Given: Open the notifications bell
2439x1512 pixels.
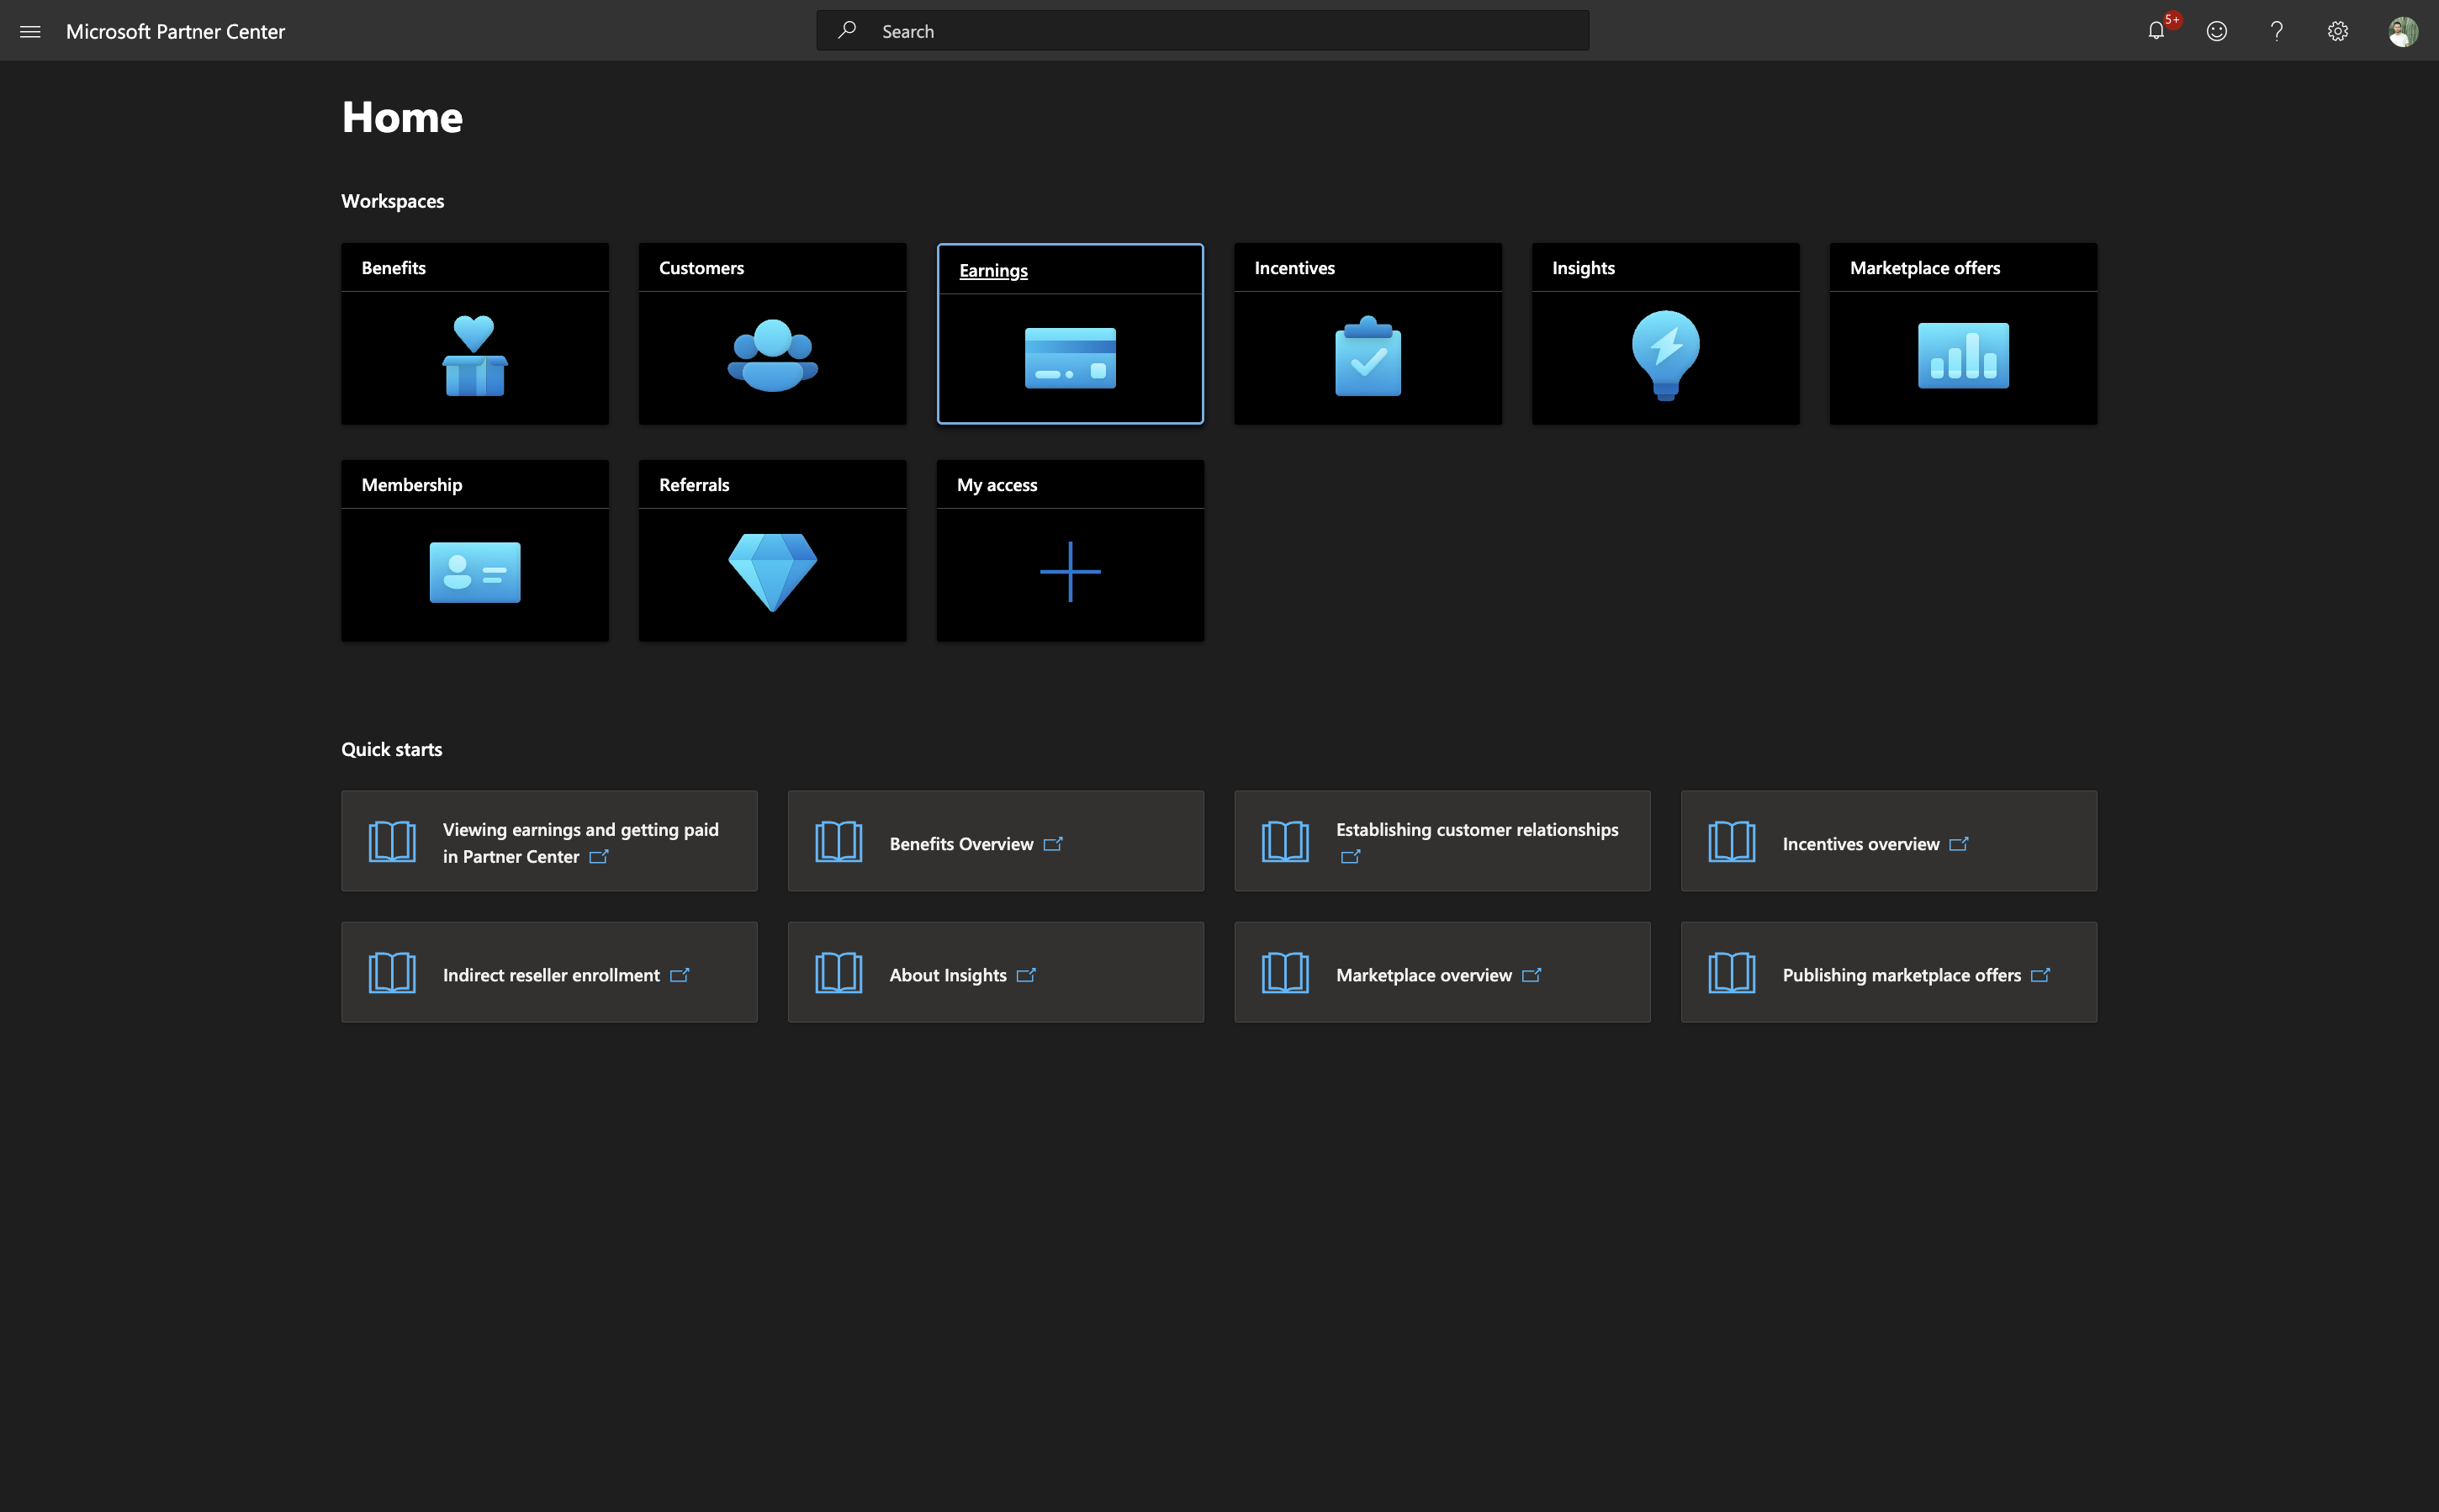Looking at the screenshot, I should [x=2156, y=31].
